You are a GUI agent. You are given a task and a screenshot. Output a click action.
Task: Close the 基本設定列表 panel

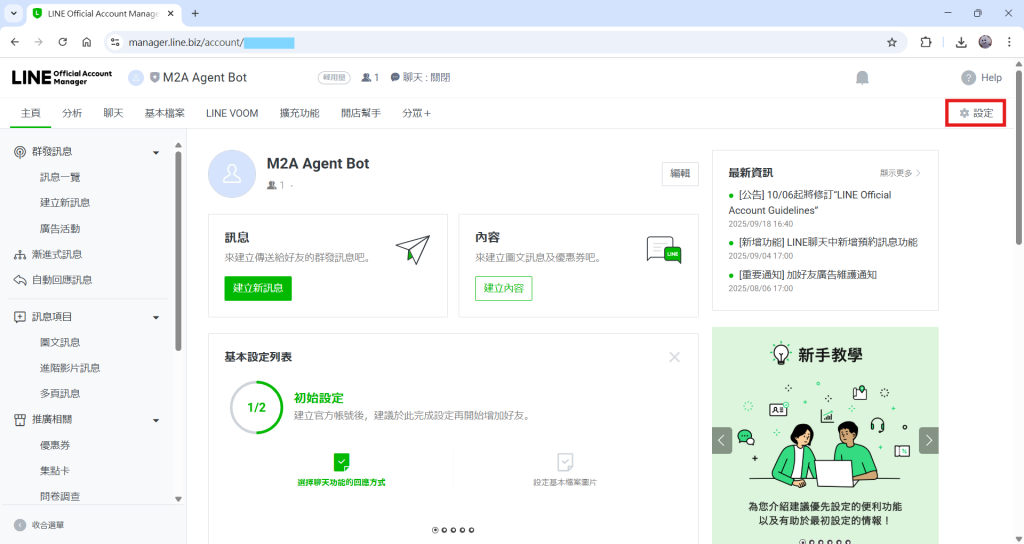point(675,357)
